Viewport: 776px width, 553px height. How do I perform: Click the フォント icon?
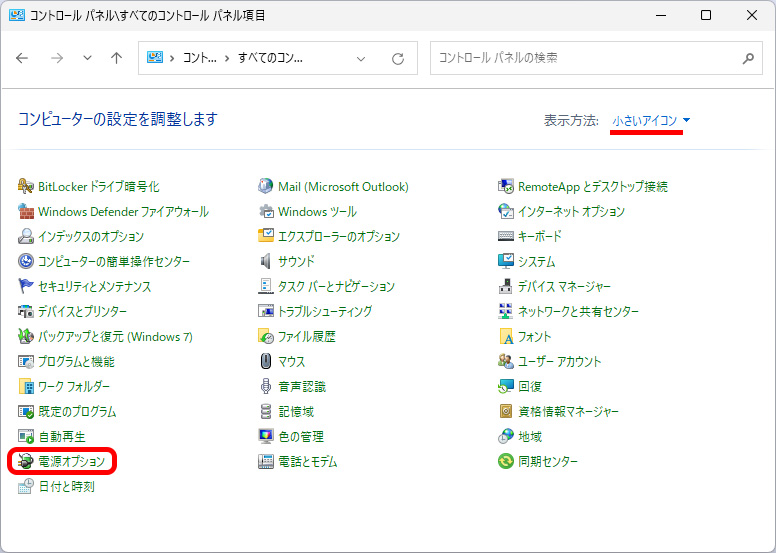506,337
